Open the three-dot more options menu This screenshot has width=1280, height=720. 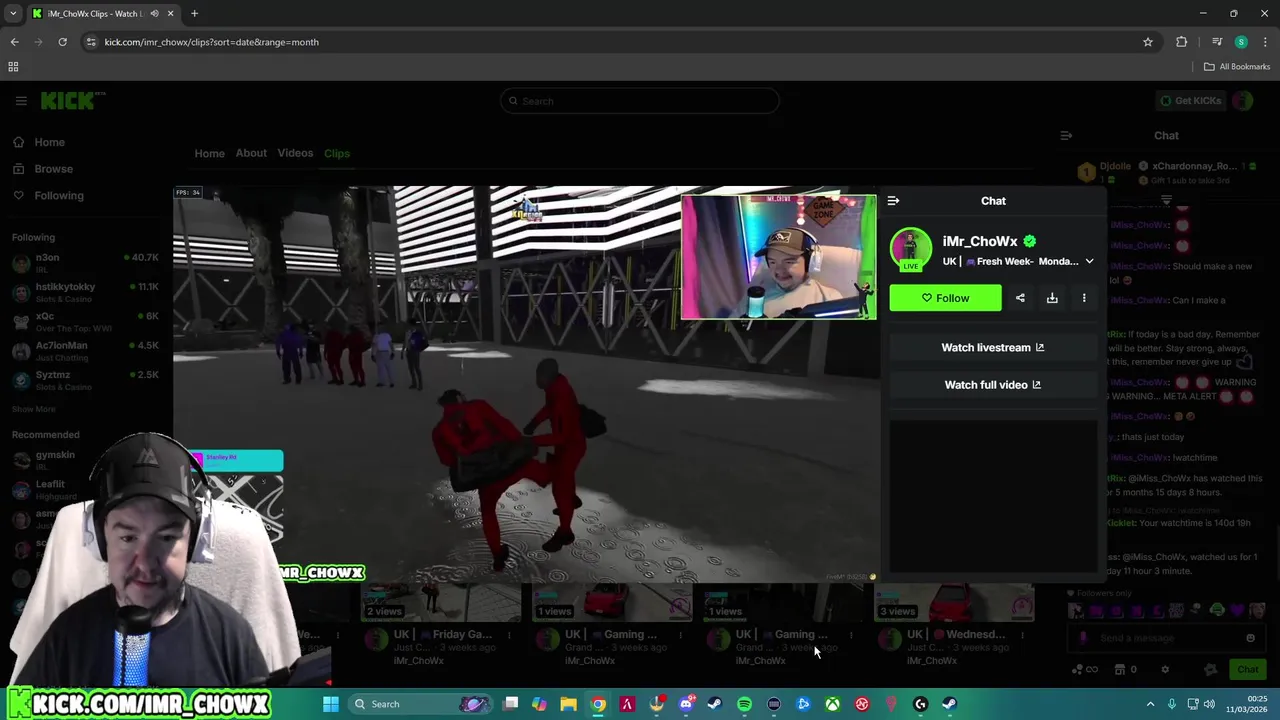[1084, 298]
